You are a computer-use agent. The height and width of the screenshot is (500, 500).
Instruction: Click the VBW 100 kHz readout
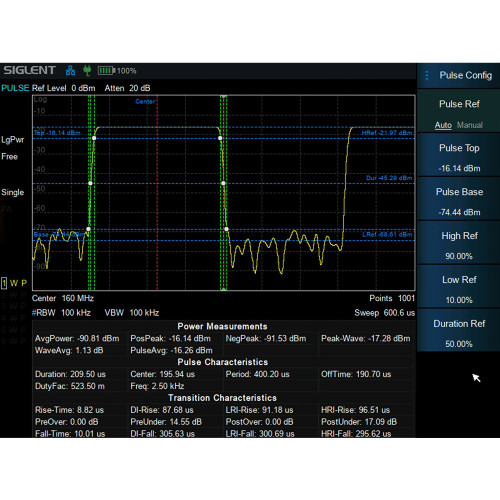132,313
